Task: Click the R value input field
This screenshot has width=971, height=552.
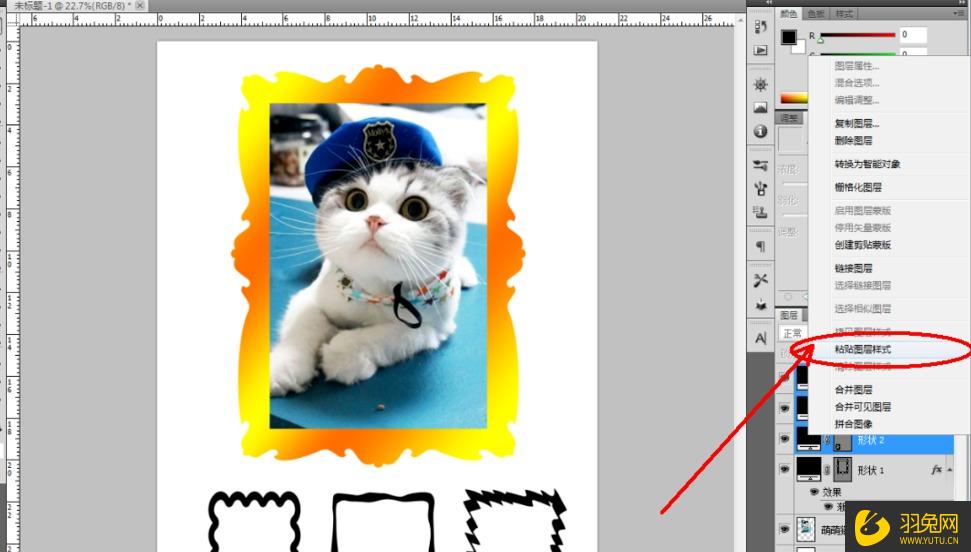Action: coord(913,35)
